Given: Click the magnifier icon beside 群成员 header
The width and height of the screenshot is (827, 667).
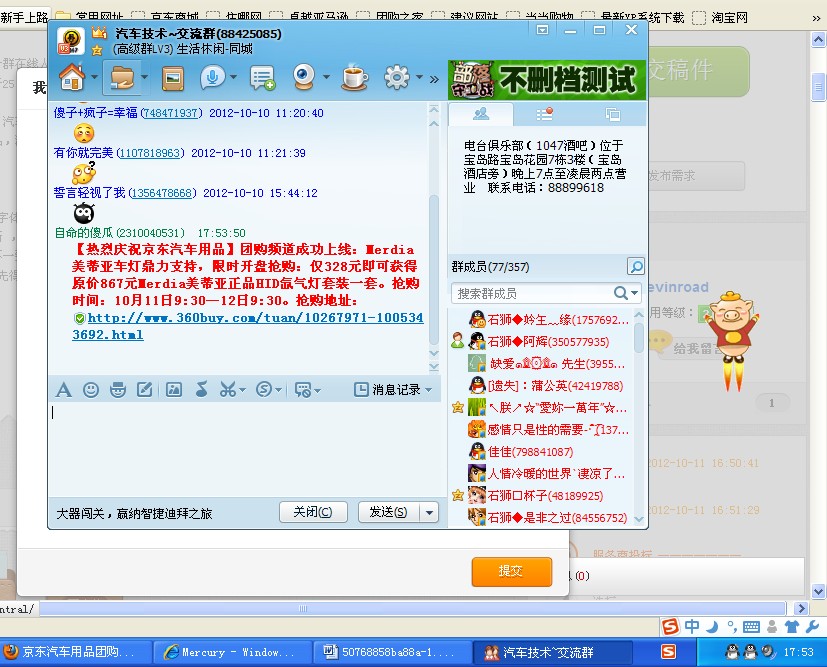Looking at the screenshot, I should point(635,267).
